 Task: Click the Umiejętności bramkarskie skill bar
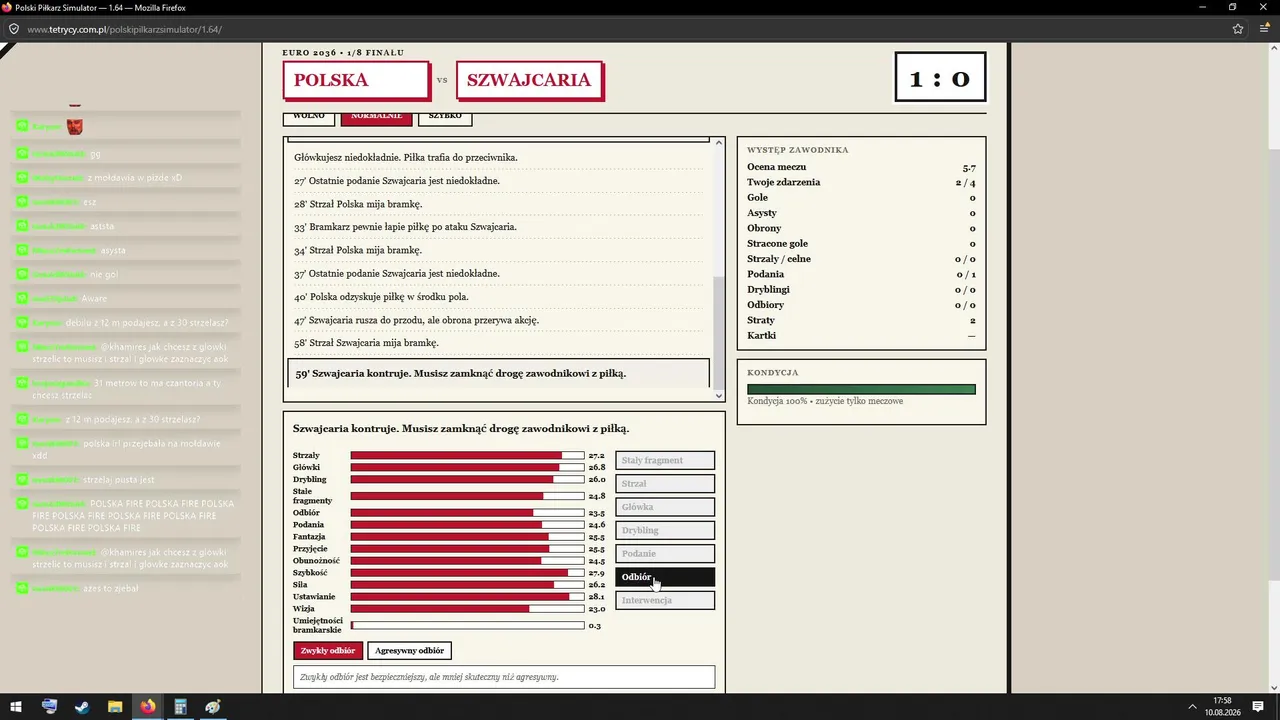click(x=467, y=626)
